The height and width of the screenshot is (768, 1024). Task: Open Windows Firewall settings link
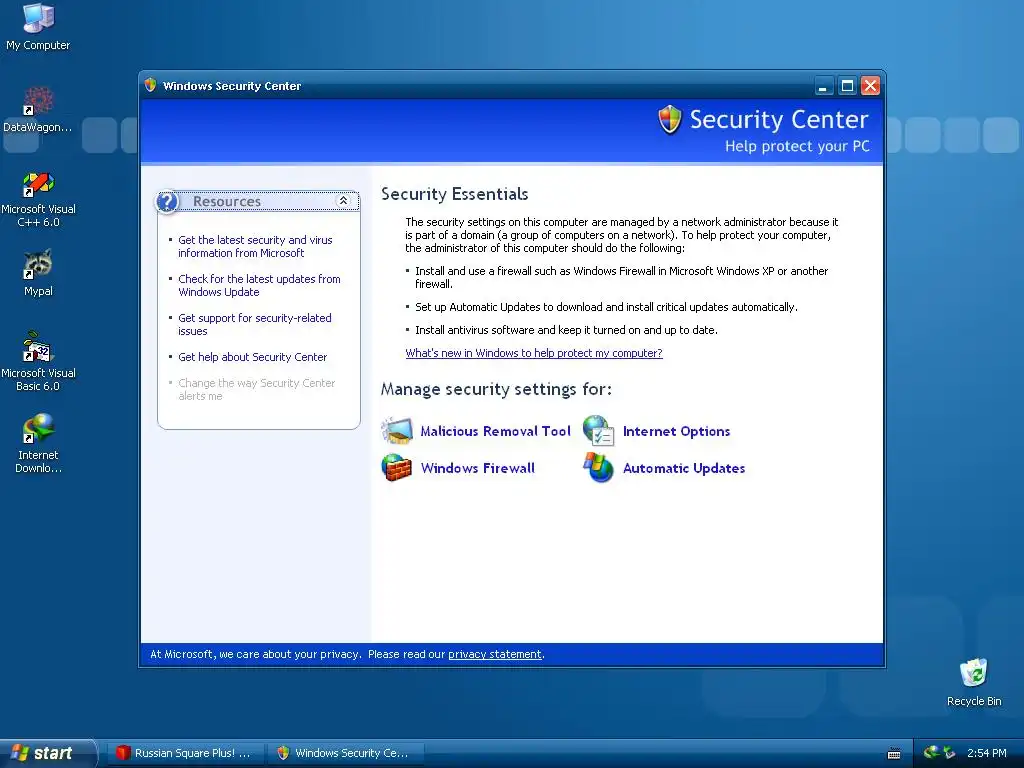pyautogui.click(x=477, y=468)
